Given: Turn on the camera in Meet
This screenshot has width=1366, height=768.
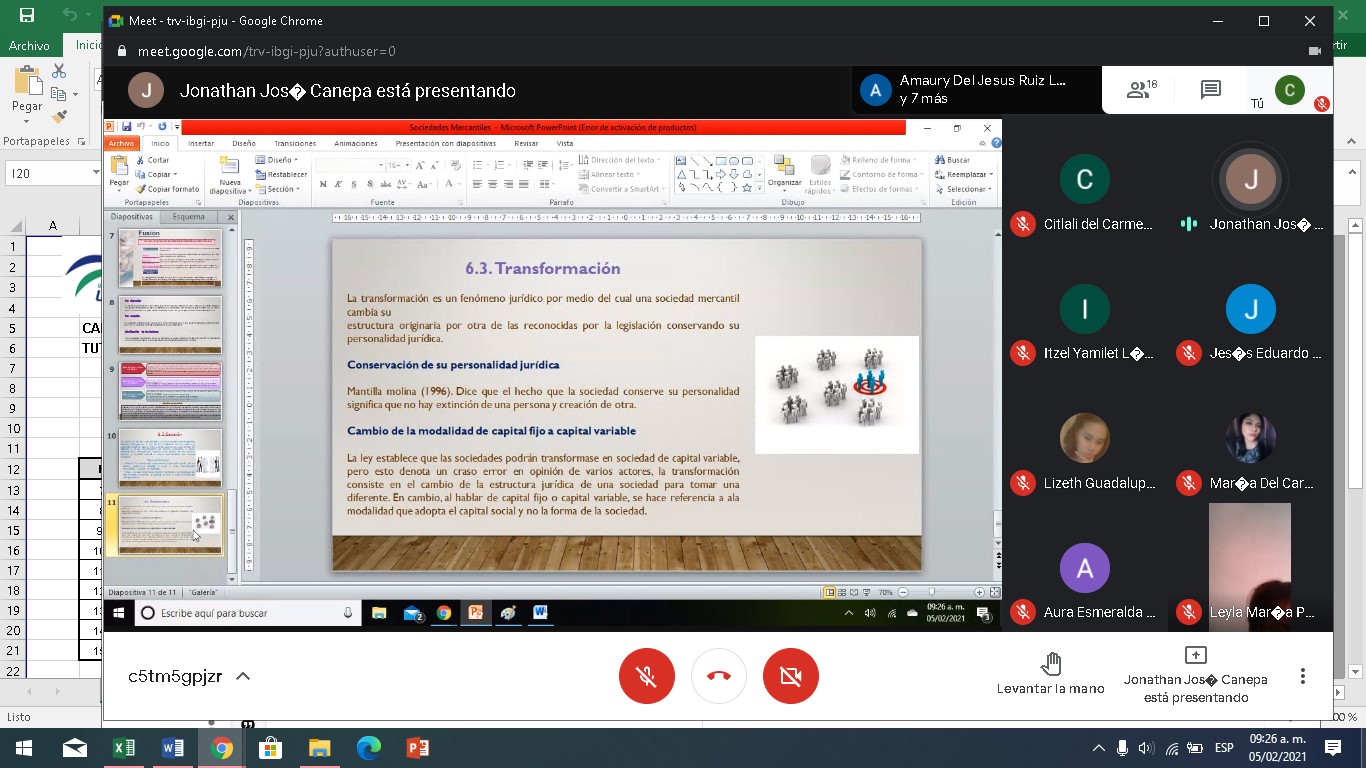Looking at the screenshot, I should [x=790, y=677].
